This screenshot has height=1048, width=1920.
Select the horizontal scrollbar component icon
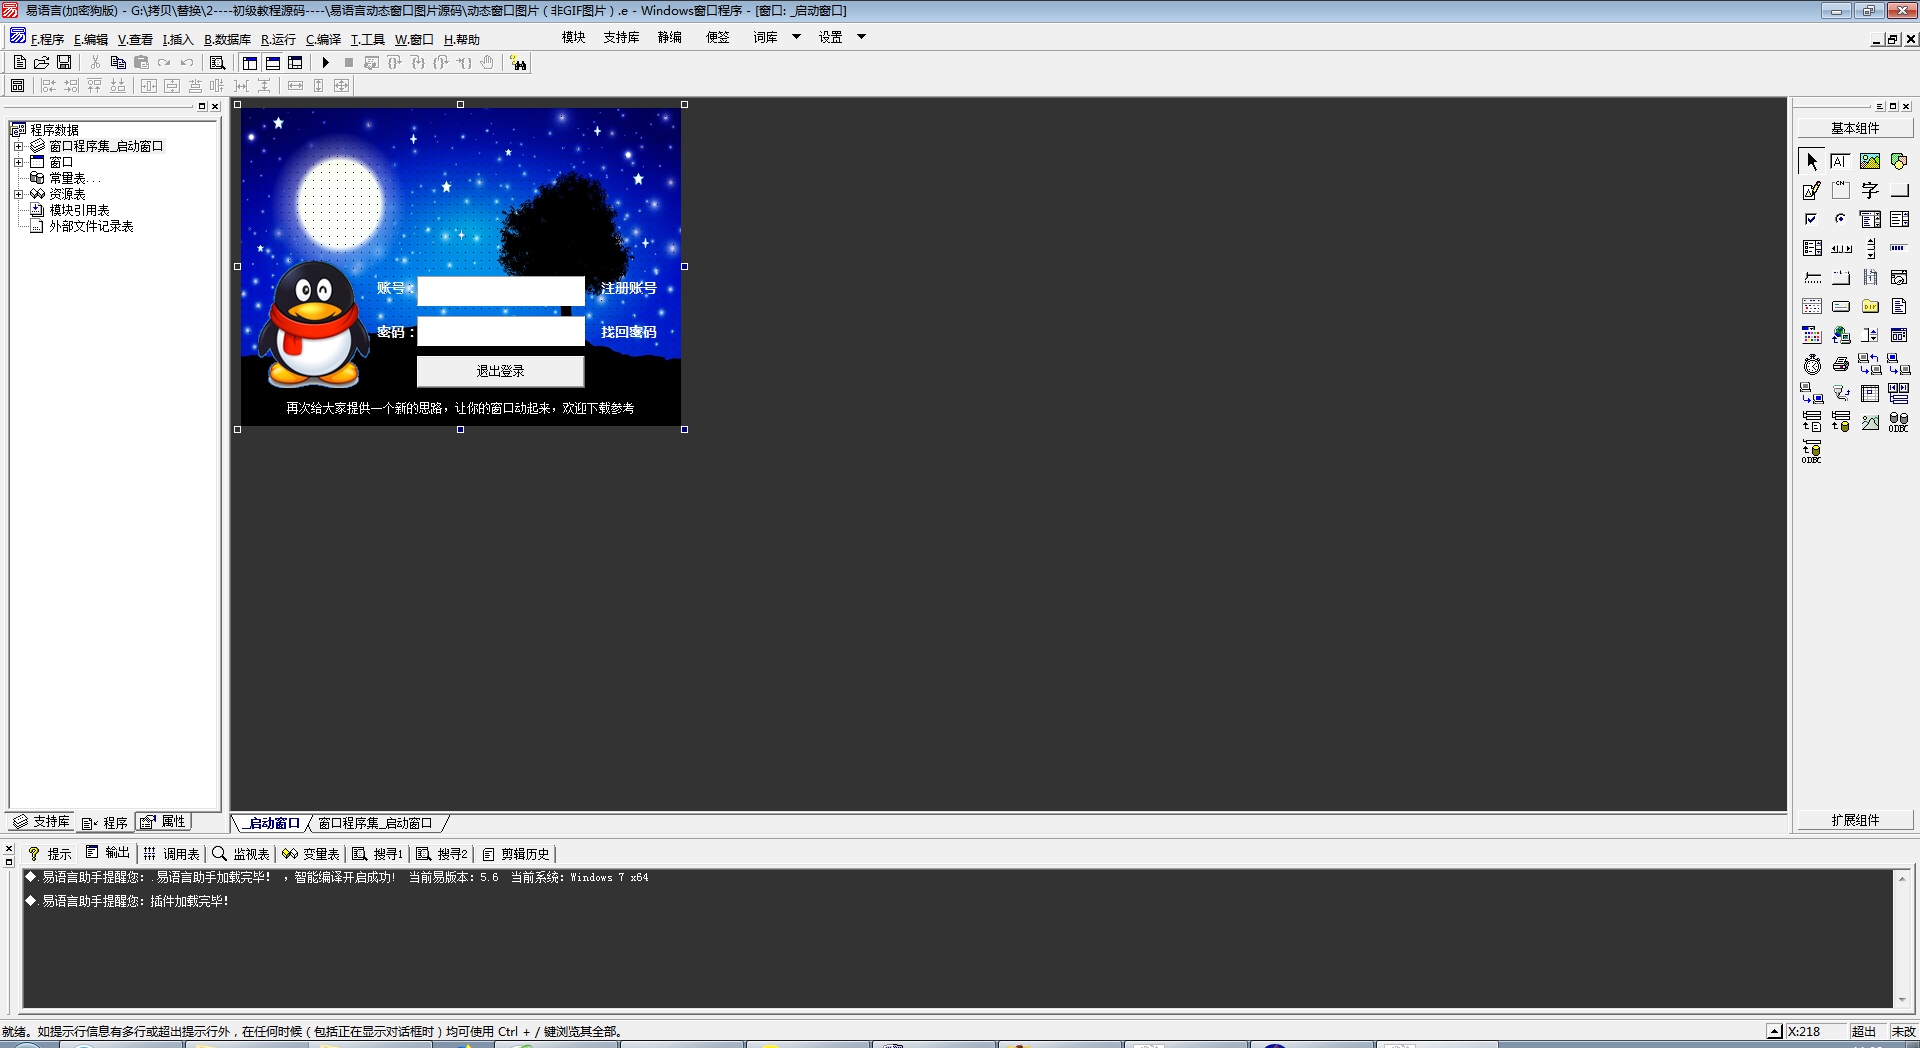point(1840,248)
